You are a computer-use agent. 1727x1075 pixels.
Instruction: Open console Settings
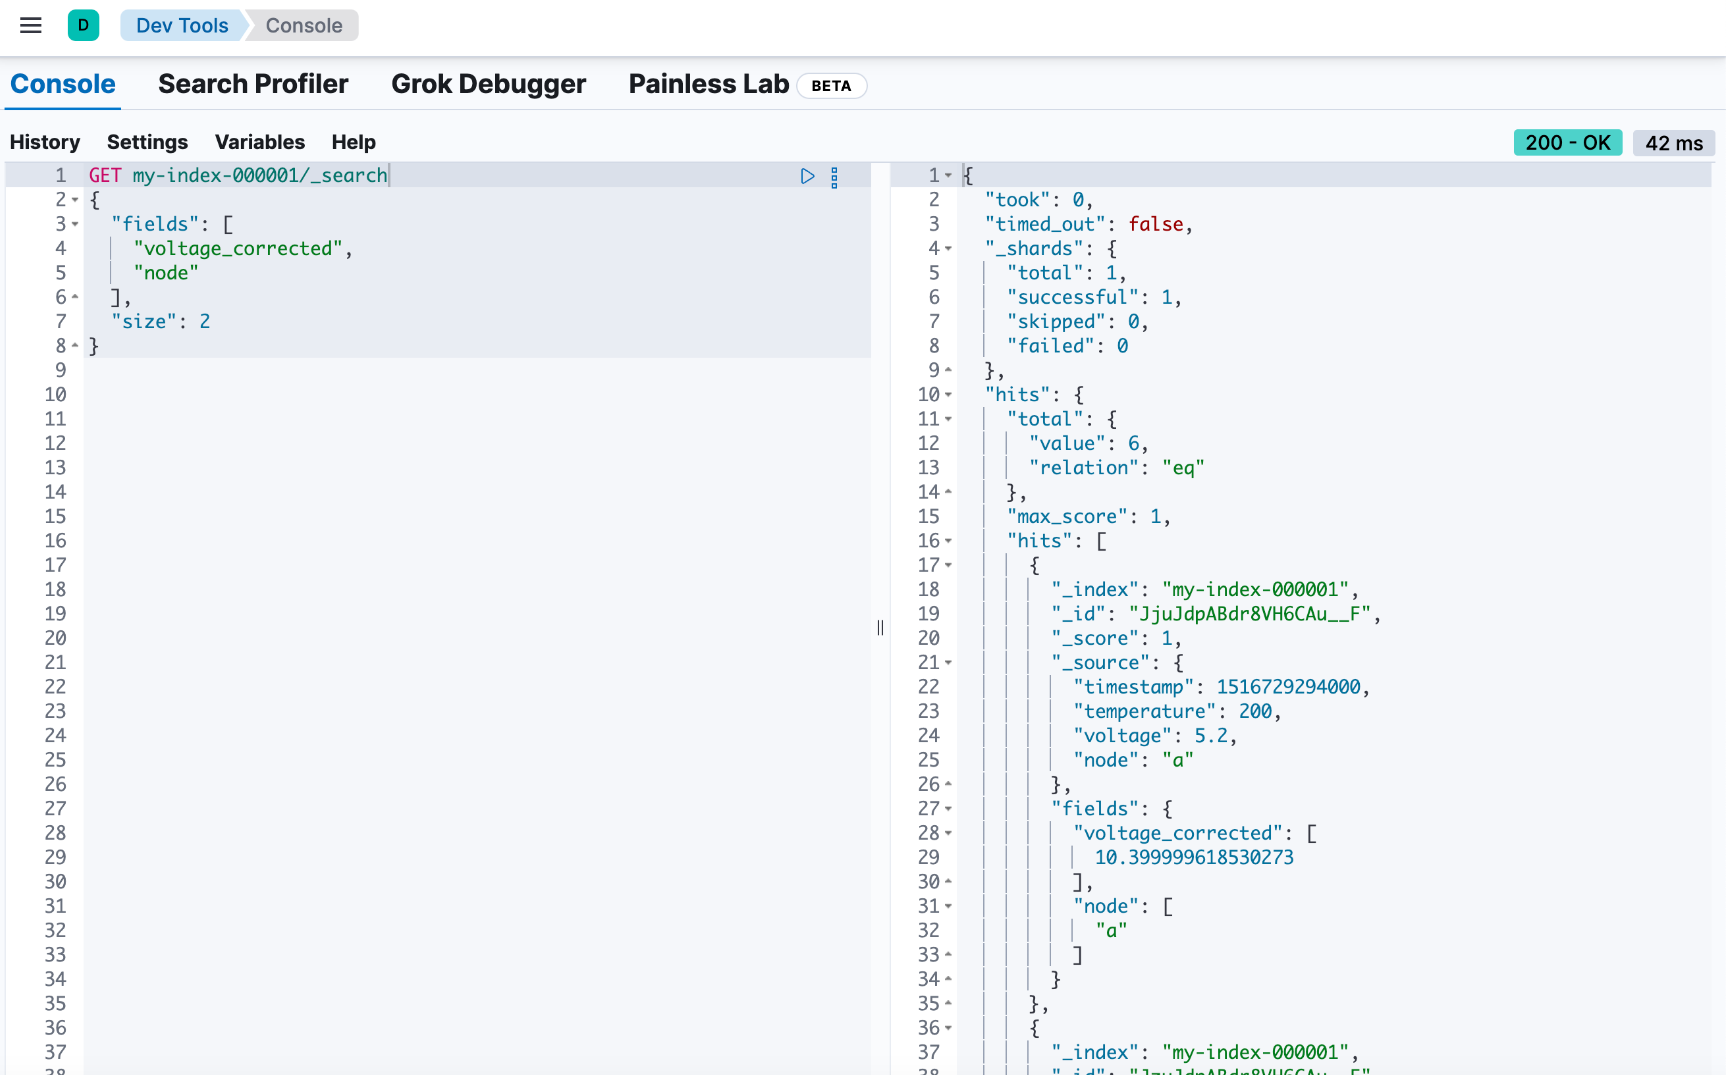pos(147,142)
